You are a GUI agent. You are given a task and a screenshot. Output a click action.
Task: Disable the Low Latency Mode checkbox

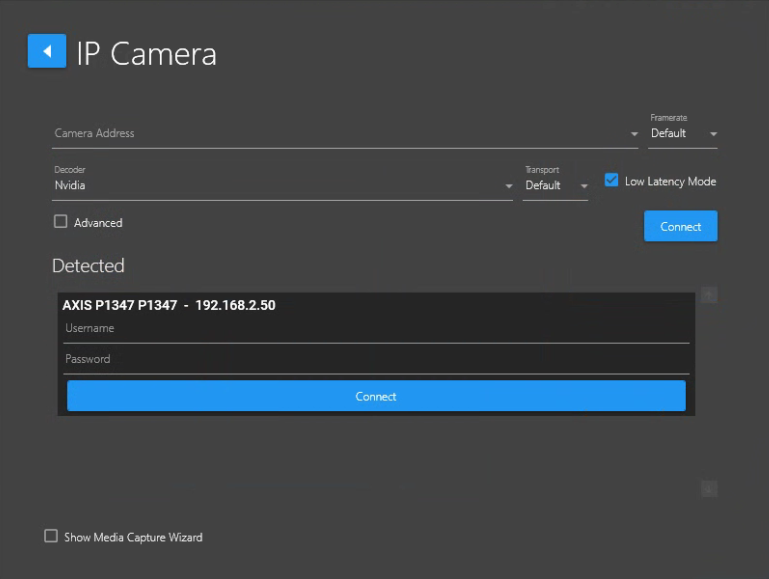point(611,181)
